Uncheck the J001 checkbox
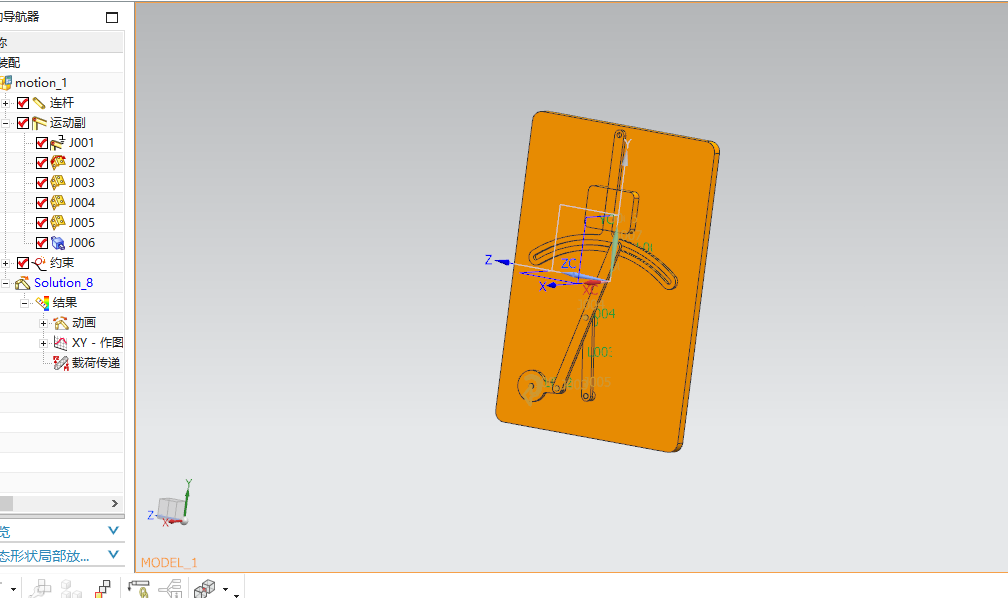 pyautogui.click(x=42, y=143)
